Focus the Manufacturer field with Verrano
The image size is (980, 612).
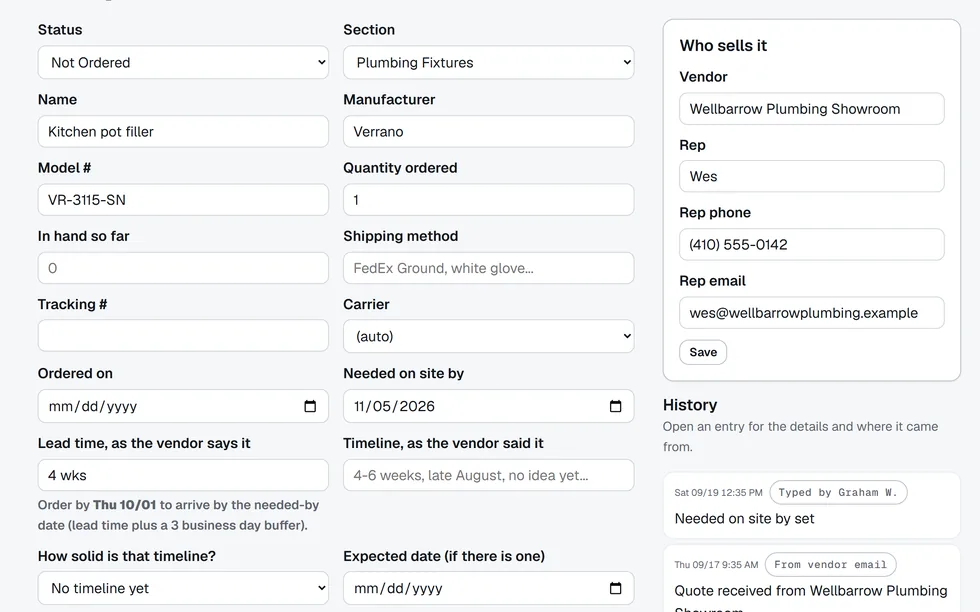(x=489, y=131)
